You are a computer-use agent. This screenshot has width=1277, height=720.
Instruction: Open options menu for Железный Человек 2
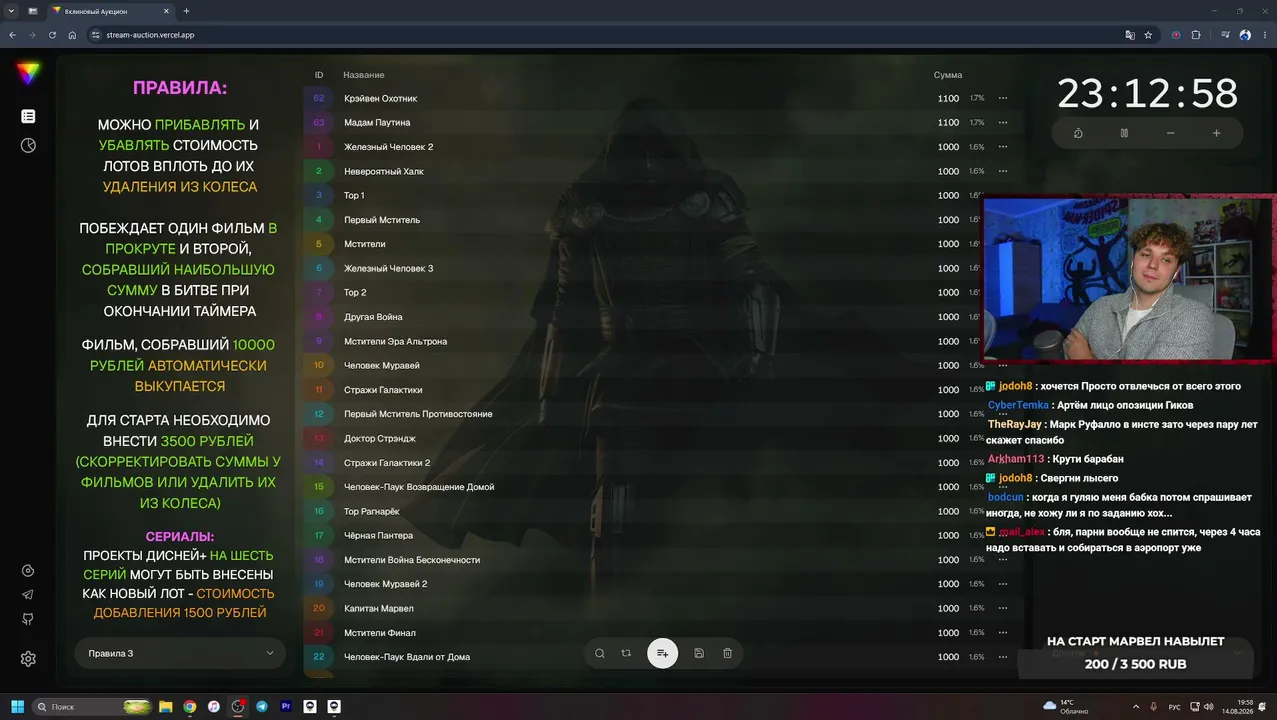click(x=1003, y=147)
